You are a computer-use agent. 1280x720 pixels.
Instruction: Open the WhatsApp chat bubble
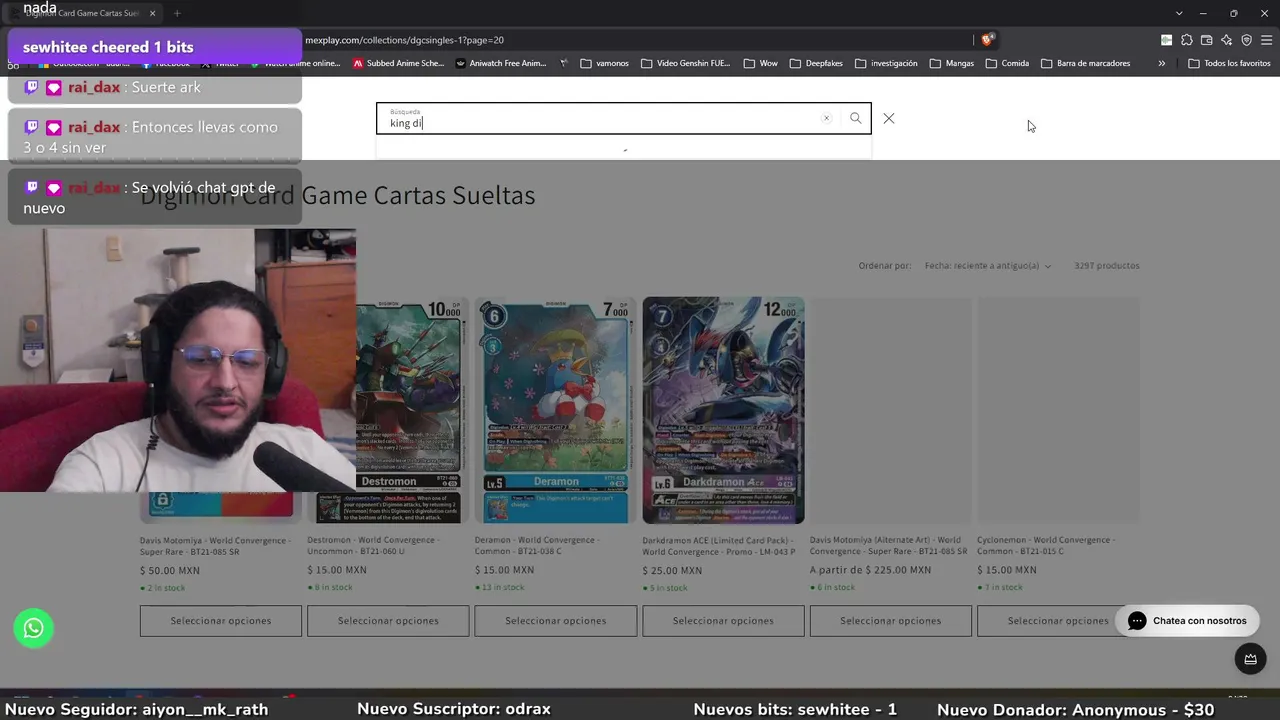coord(33,628)
